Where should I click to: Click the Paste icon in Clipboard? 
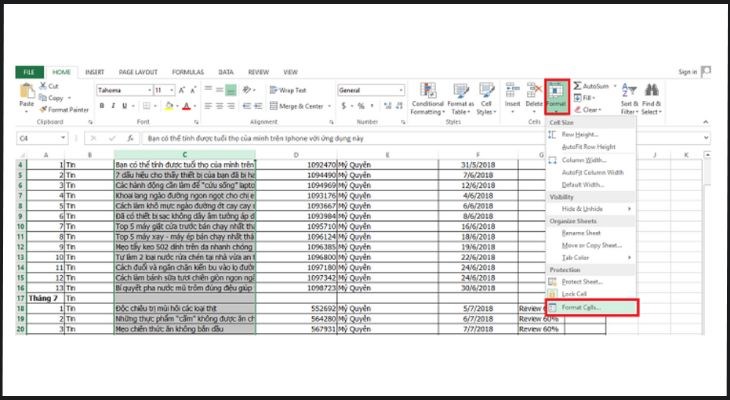point(26,92)
